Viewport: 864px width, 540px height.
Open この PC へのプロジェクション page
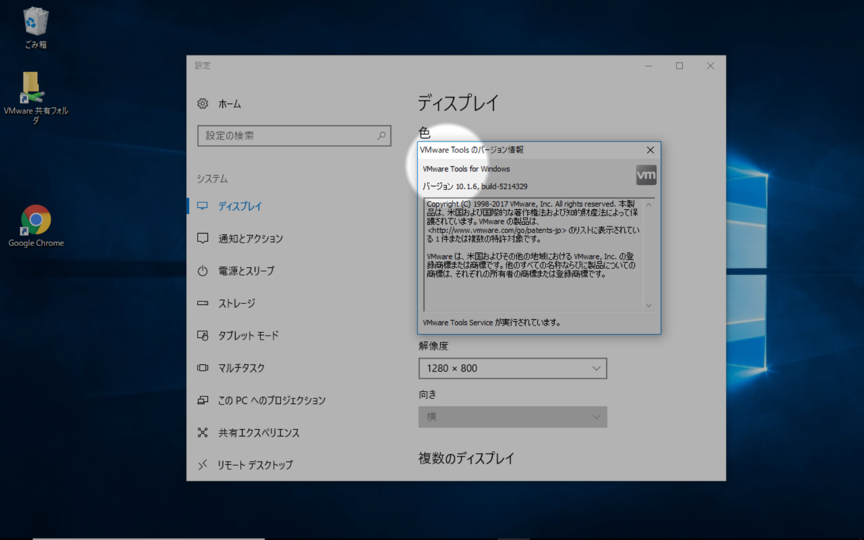pos(272,401)
